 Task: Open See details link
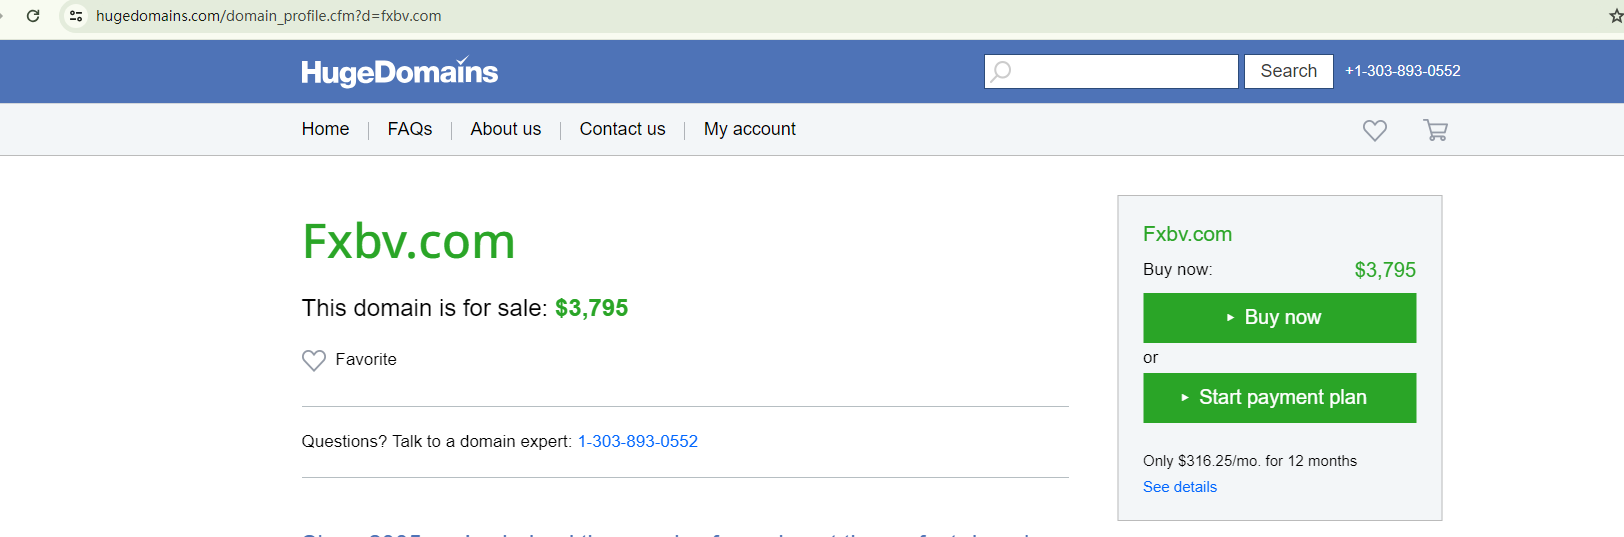1180,487
